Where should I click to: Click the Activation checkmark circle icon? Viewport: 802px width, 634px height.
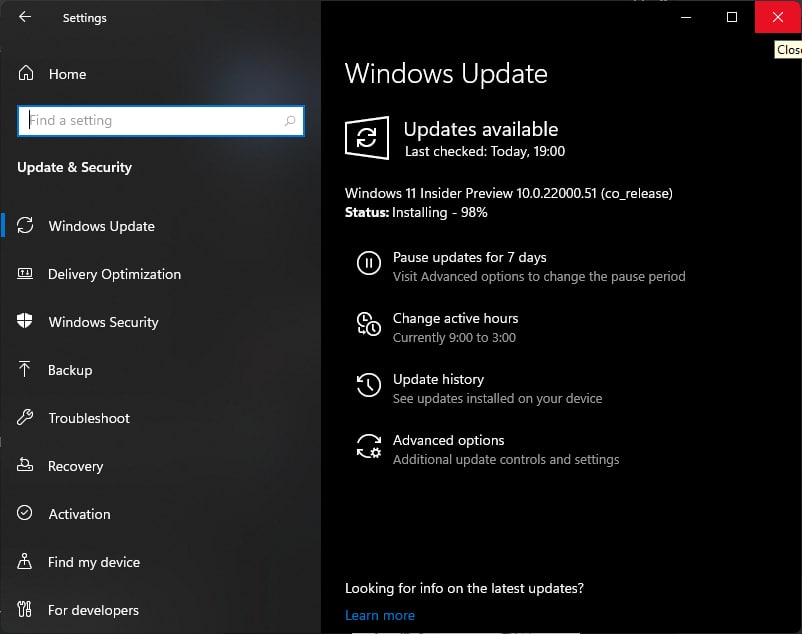25,513
